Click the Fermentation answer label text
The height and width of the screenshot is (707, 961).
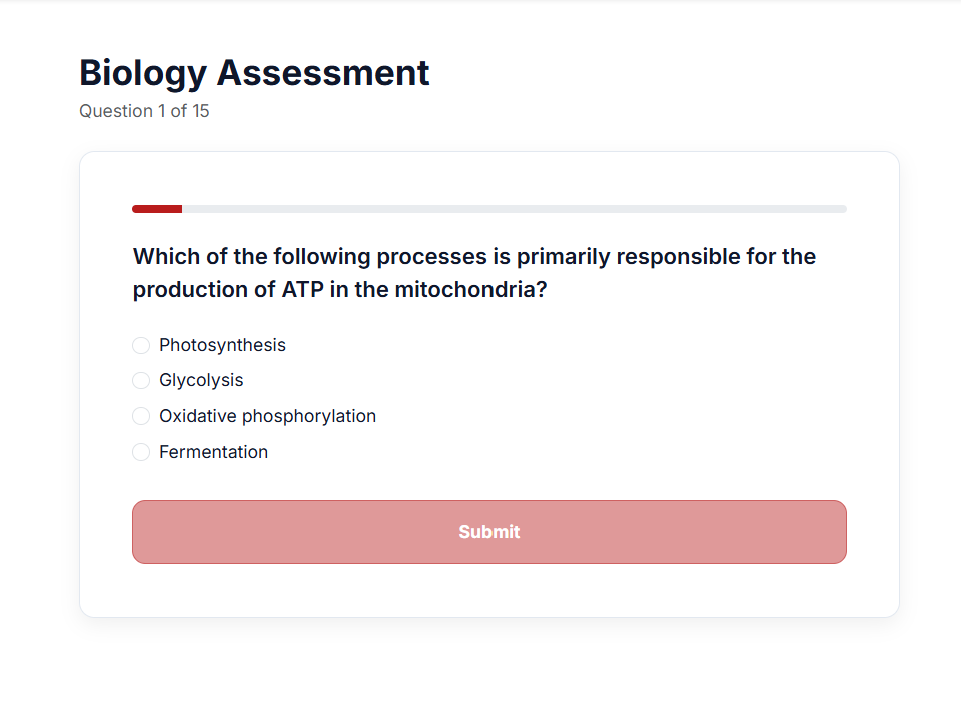coord(213,452)
